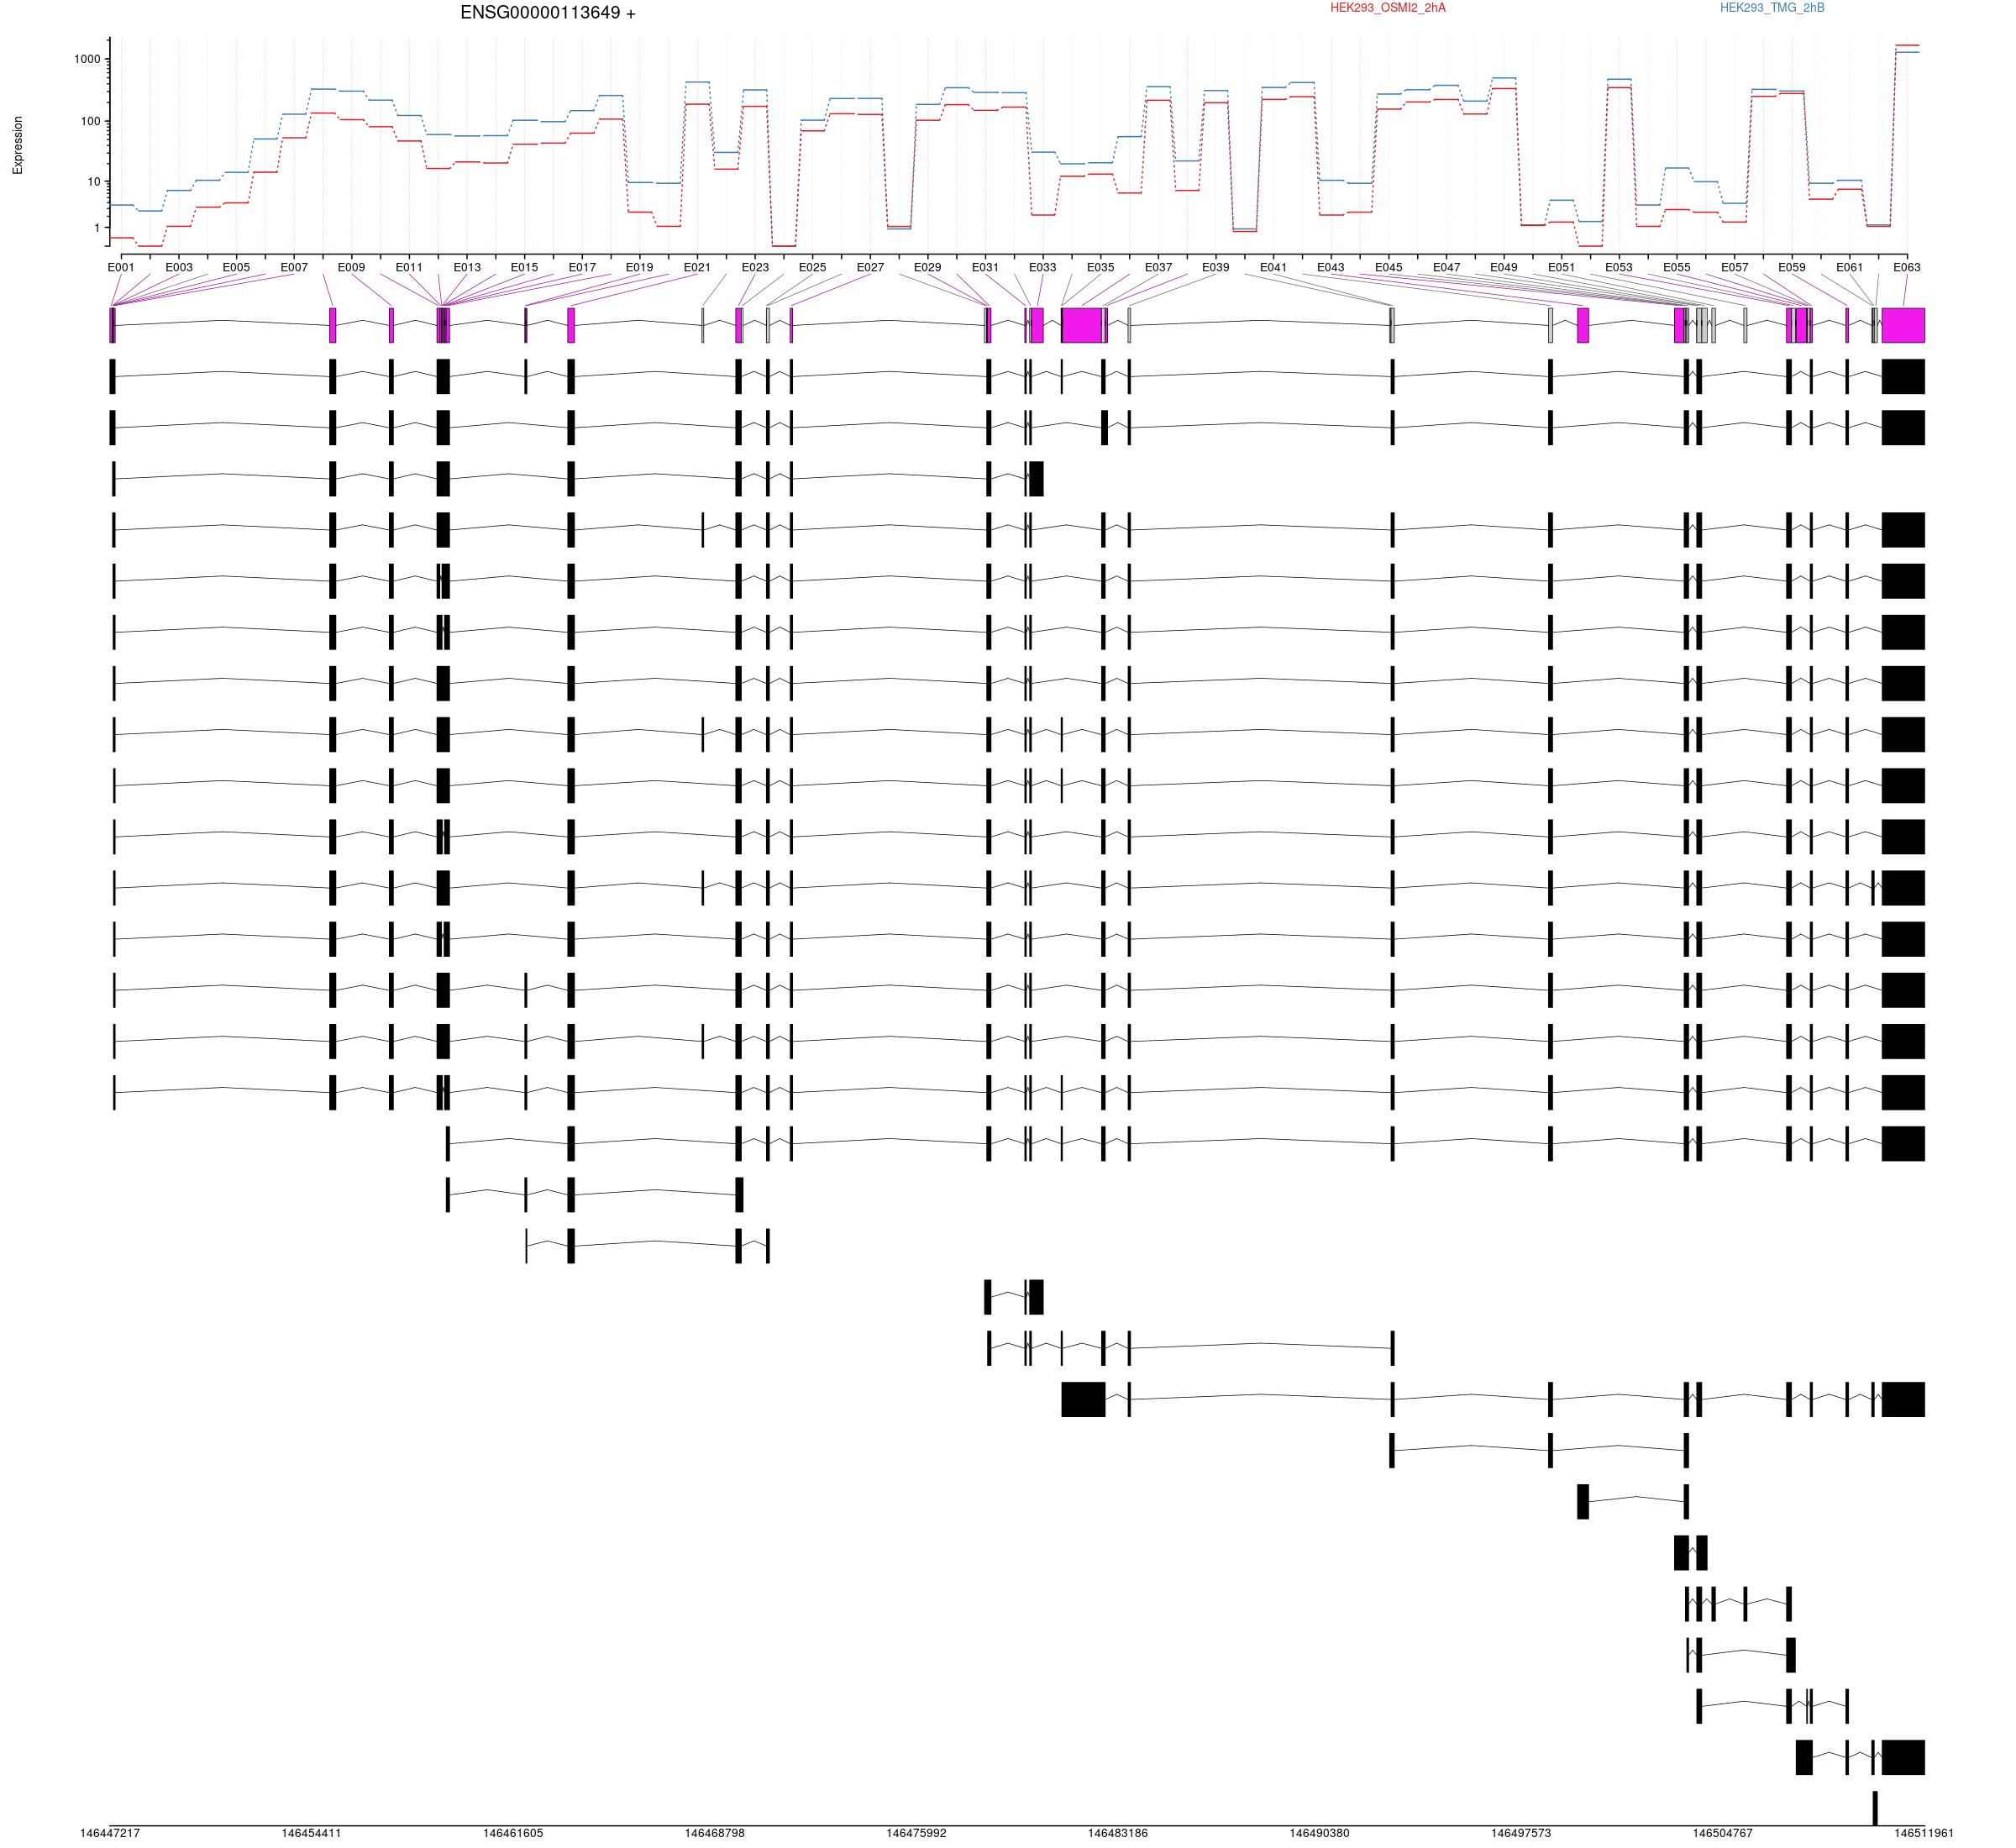Image resolution: width=2016 pixels, height=1848 pixels.
Task: Pick genomic coordinate 146468798
Action: [x=714, y=1833]
